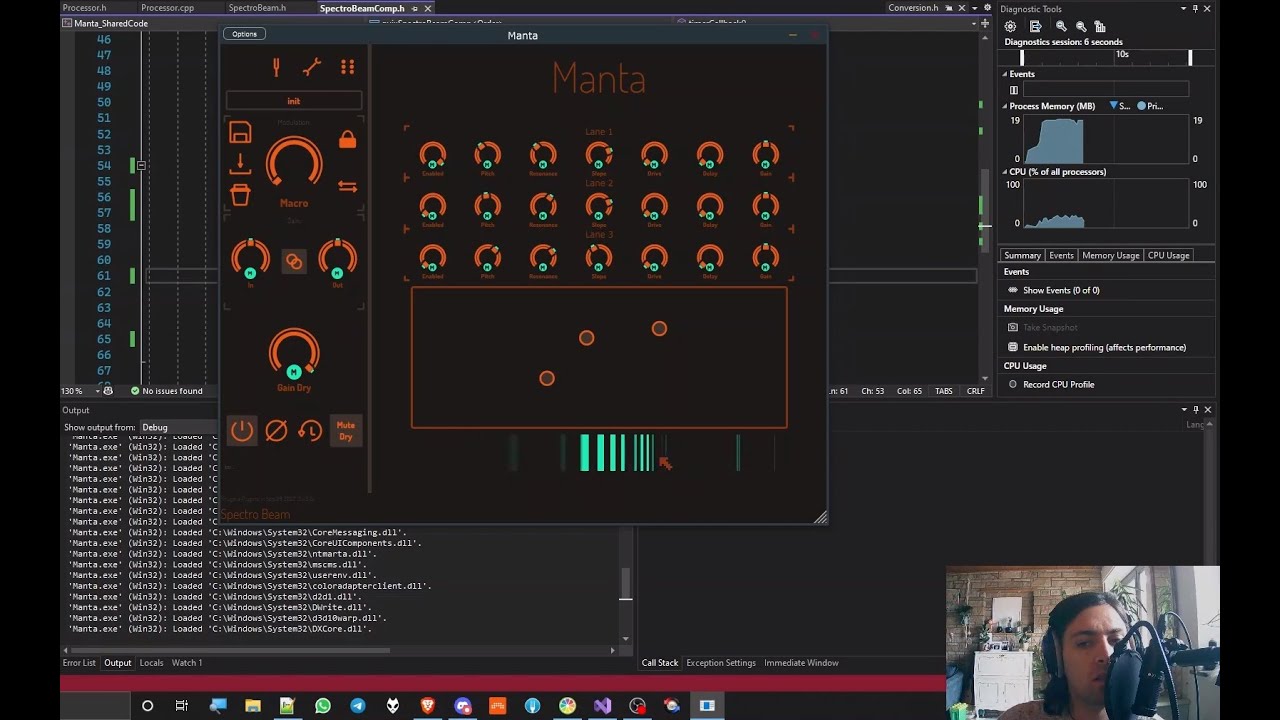Open Exception Settings tab

click(721, 662)
